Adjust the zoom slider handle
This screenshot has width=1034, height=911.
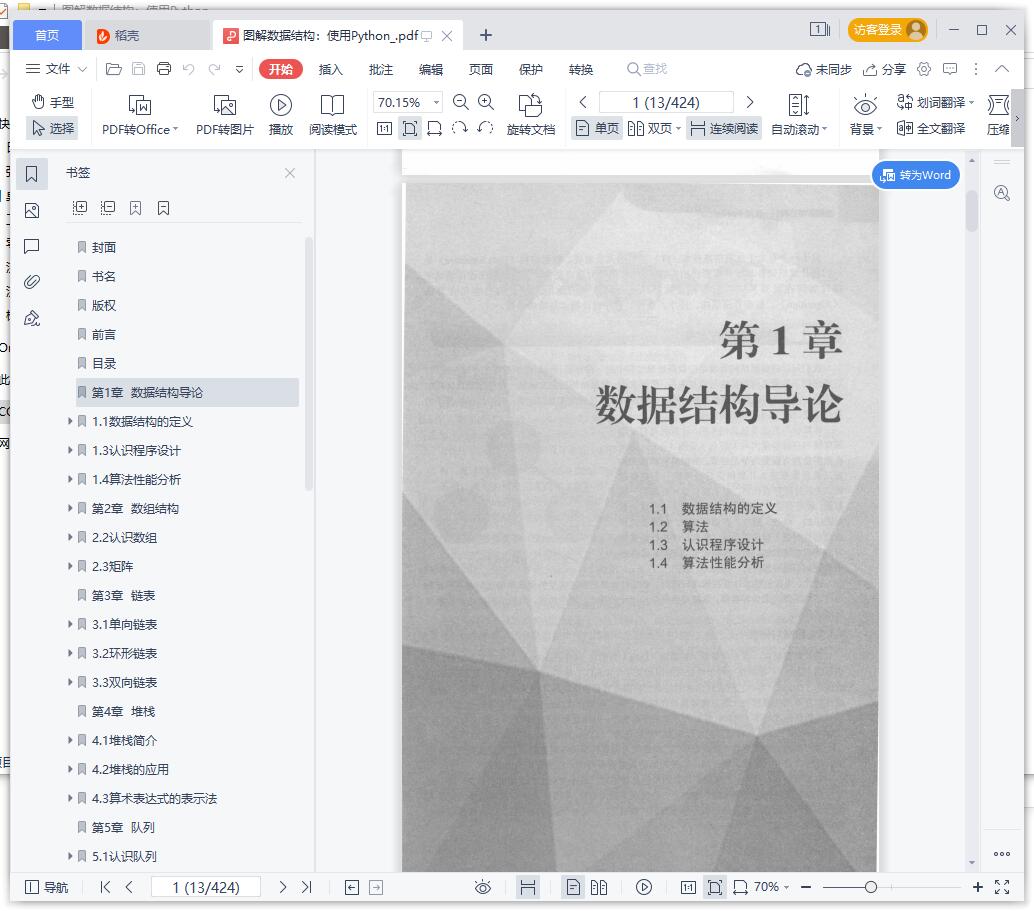coord(870,887)
